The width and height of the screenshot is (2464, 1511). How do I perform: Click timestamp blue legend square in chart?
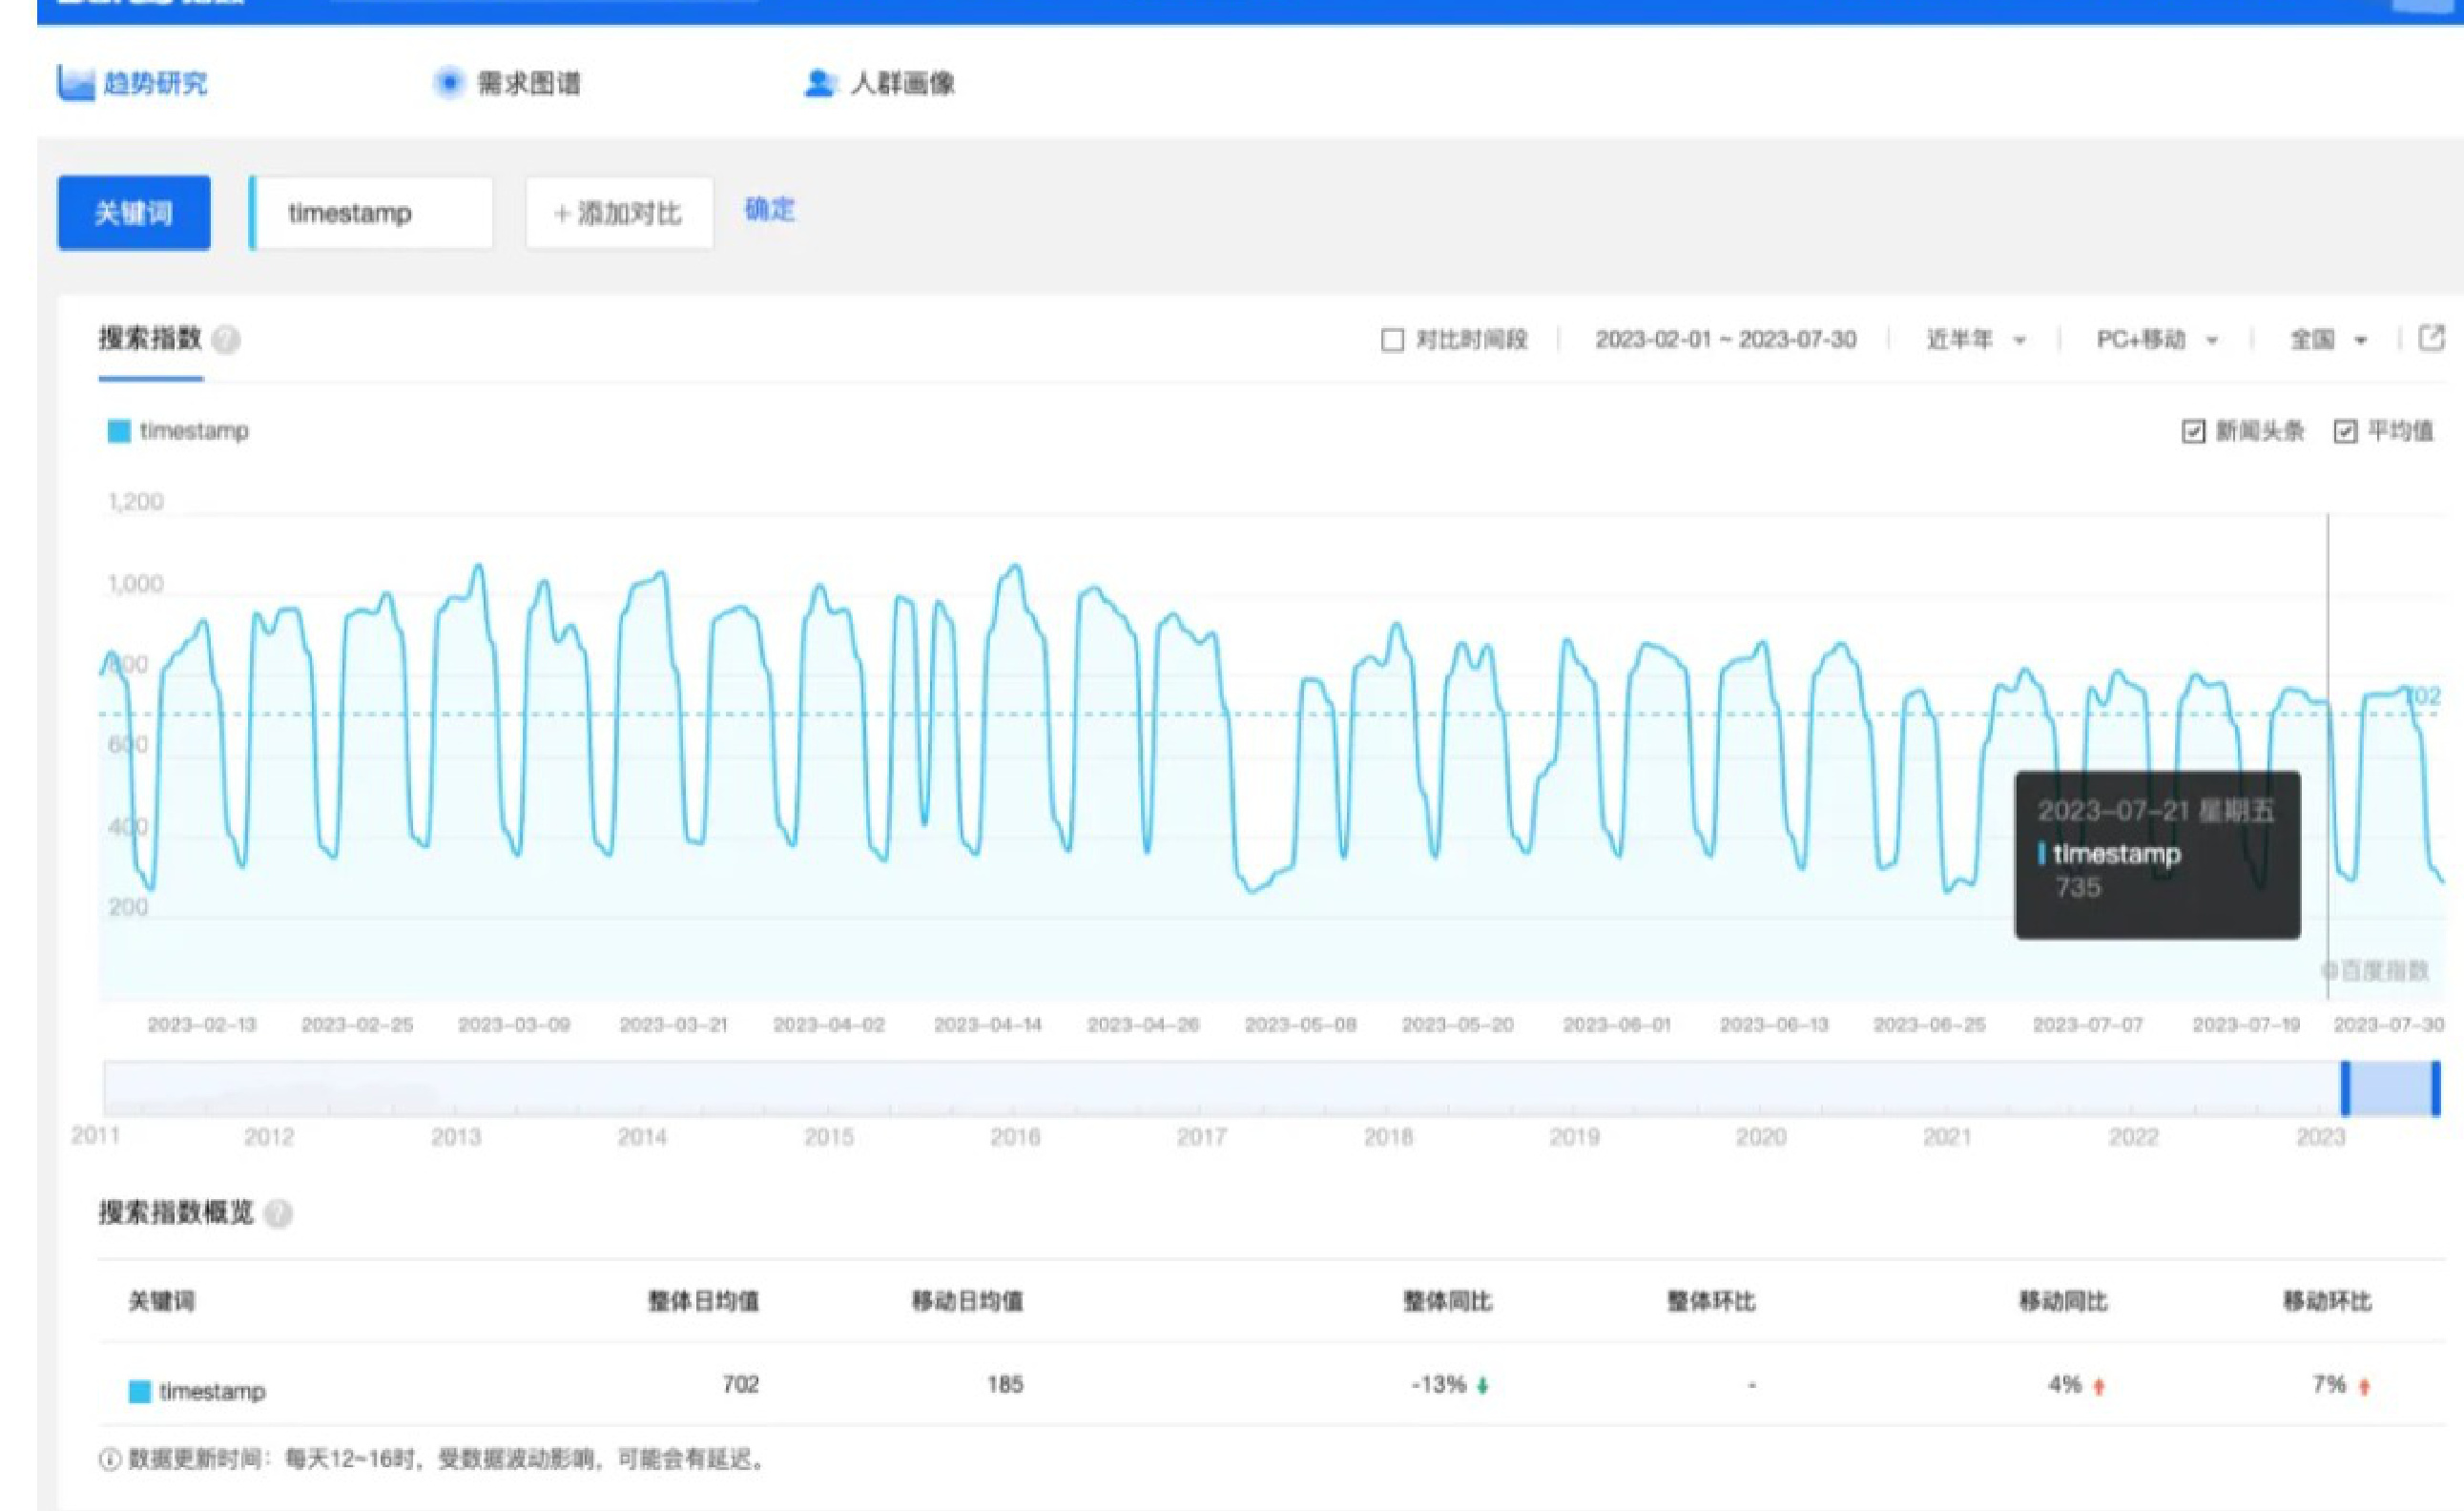(119, 432)
